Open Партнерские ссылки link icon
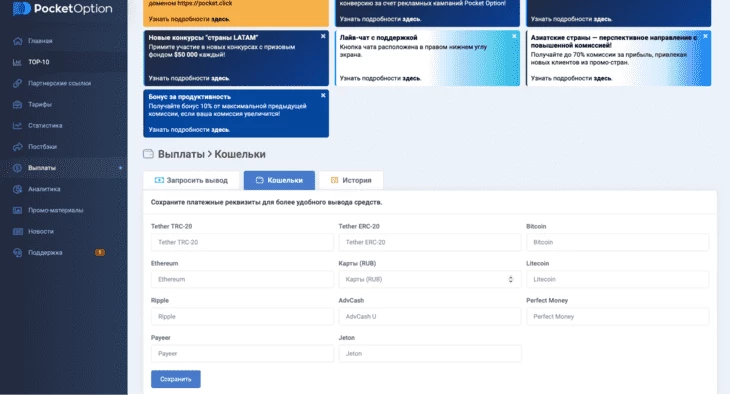The width and height of the screenshot is (730, 395). (18, 83)
